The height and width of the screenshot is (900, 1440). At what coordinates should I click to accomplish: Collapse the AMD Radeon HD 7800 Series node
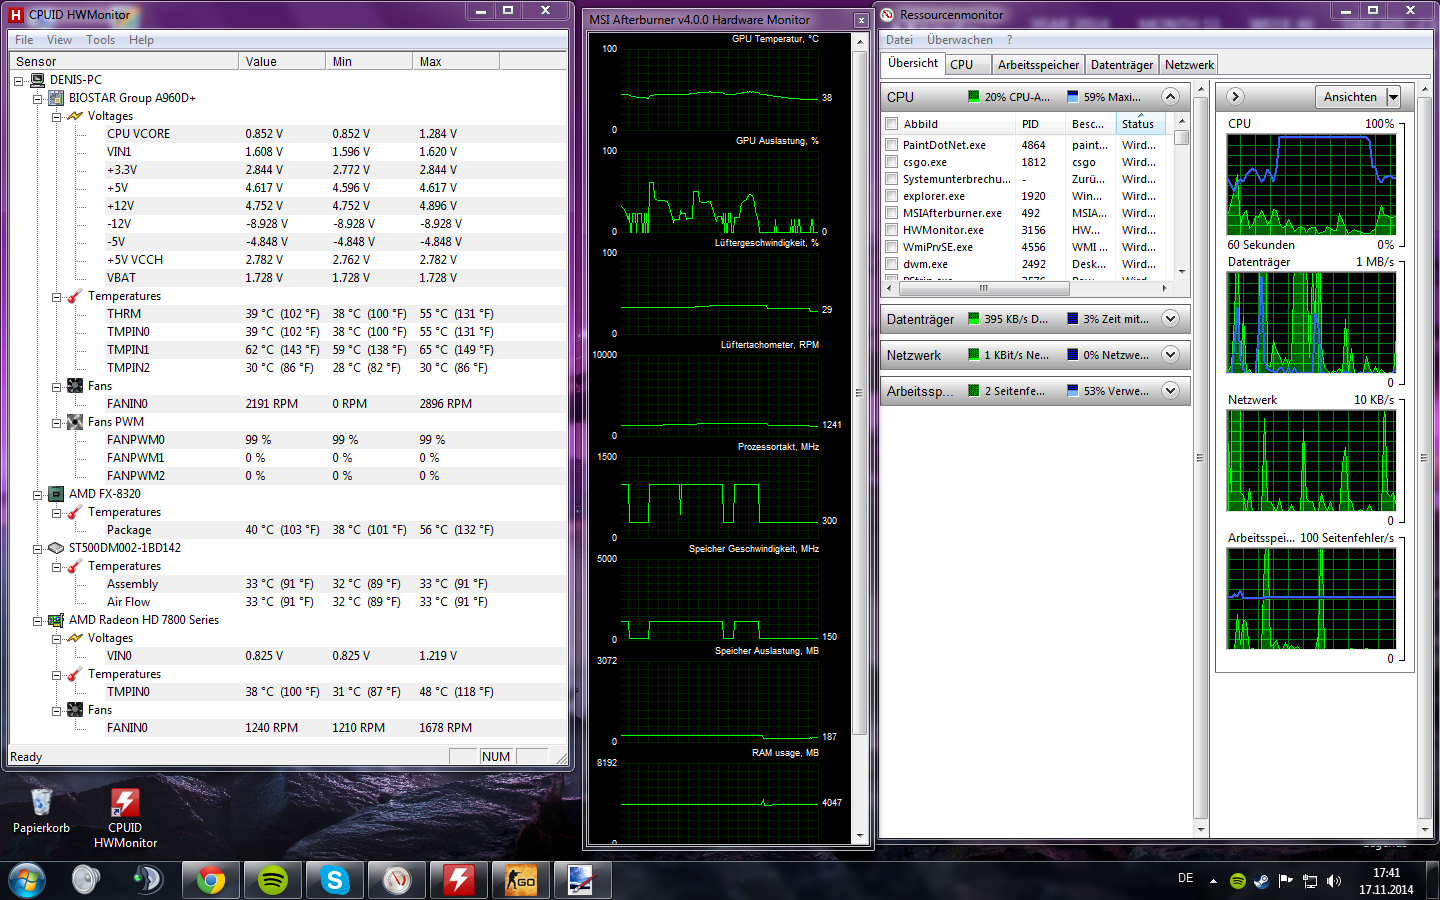click(x=38, y=621)
